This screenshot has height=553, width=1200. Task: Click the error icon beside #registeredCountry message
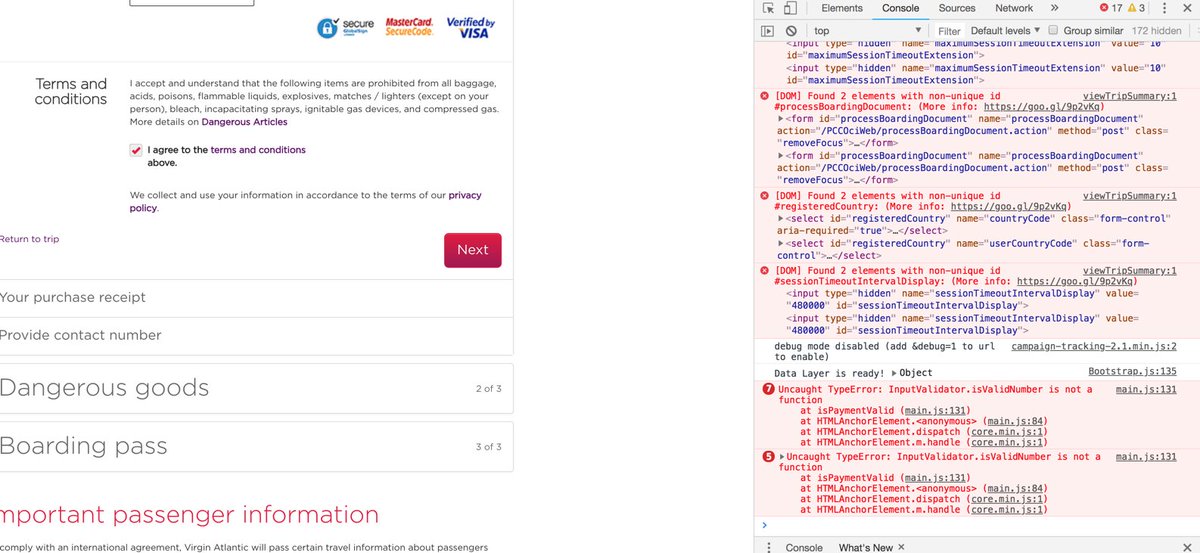pos(766,196)
